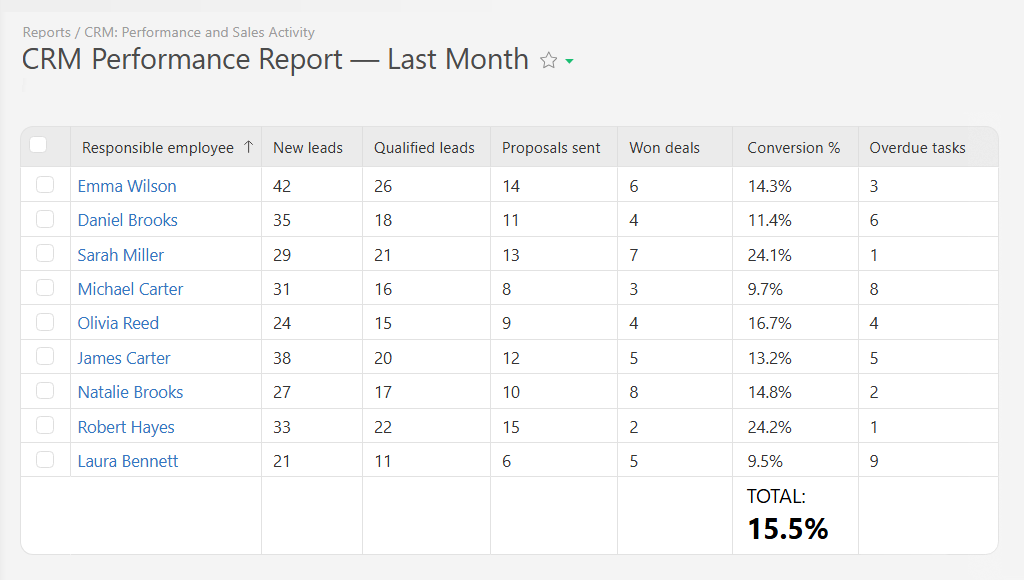The height and width of the screenshot is (580, 1024).
Task: Open Robert Hayes employee link
Action: pos(126,427)
